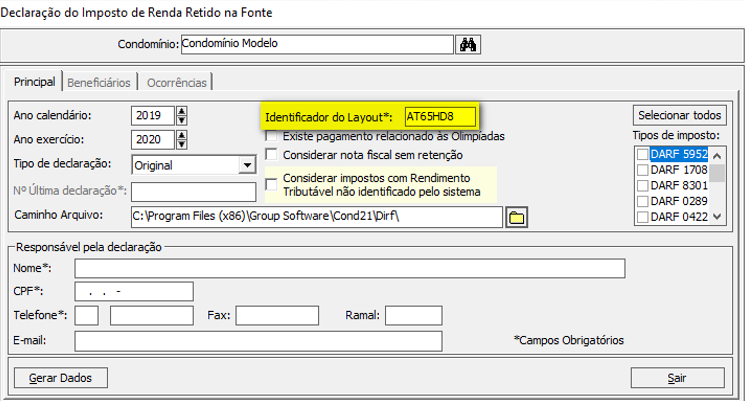The width and height of the screenshot is (745, 401).
Task: Check the DARF 5952 checkbox
Action: pos(642,154)
